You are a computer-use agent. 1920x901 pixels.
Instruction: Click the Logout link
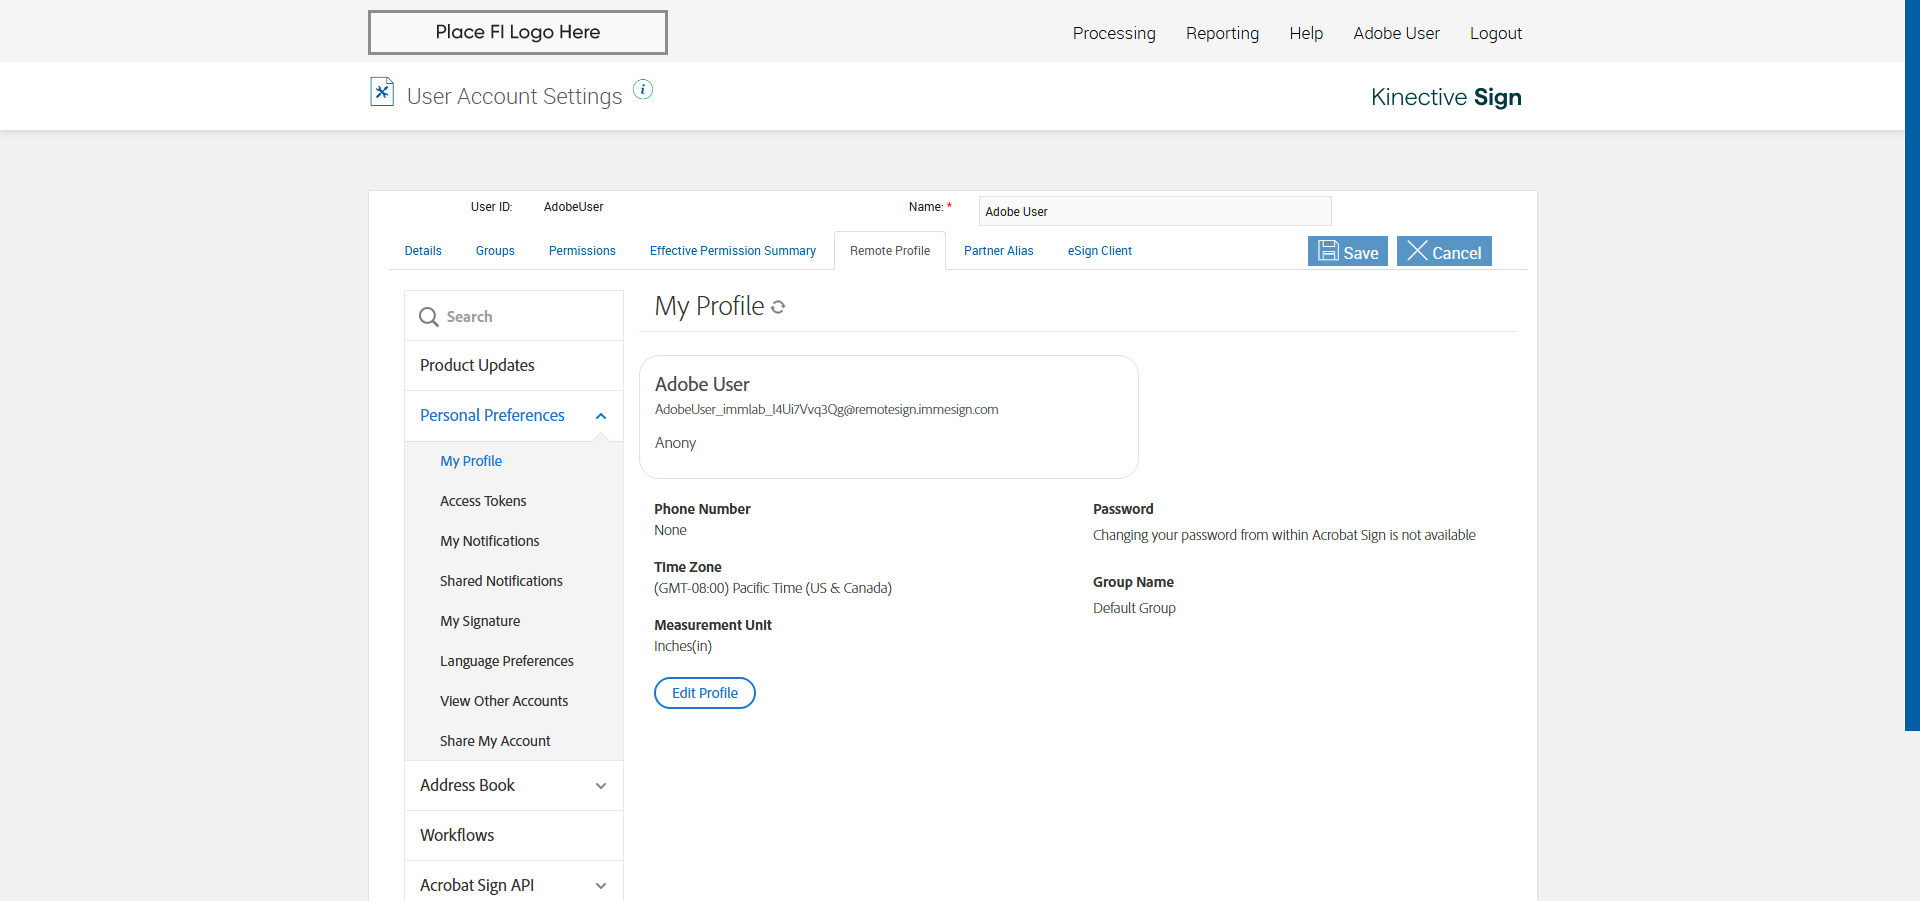(x=1495, y=33)
